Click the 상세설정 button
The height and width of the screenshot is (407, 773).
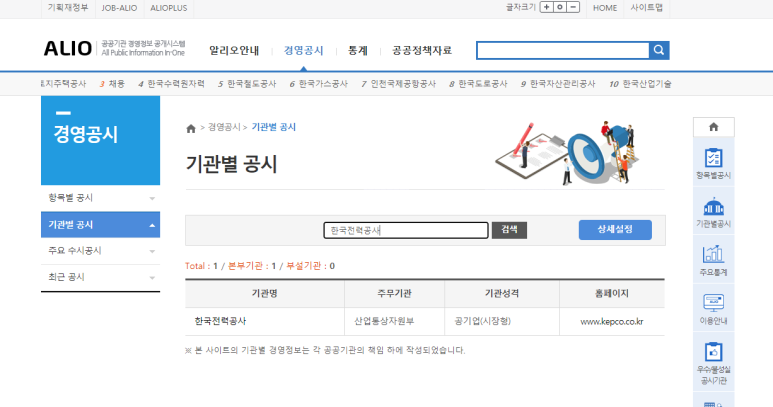pos(615,230)
